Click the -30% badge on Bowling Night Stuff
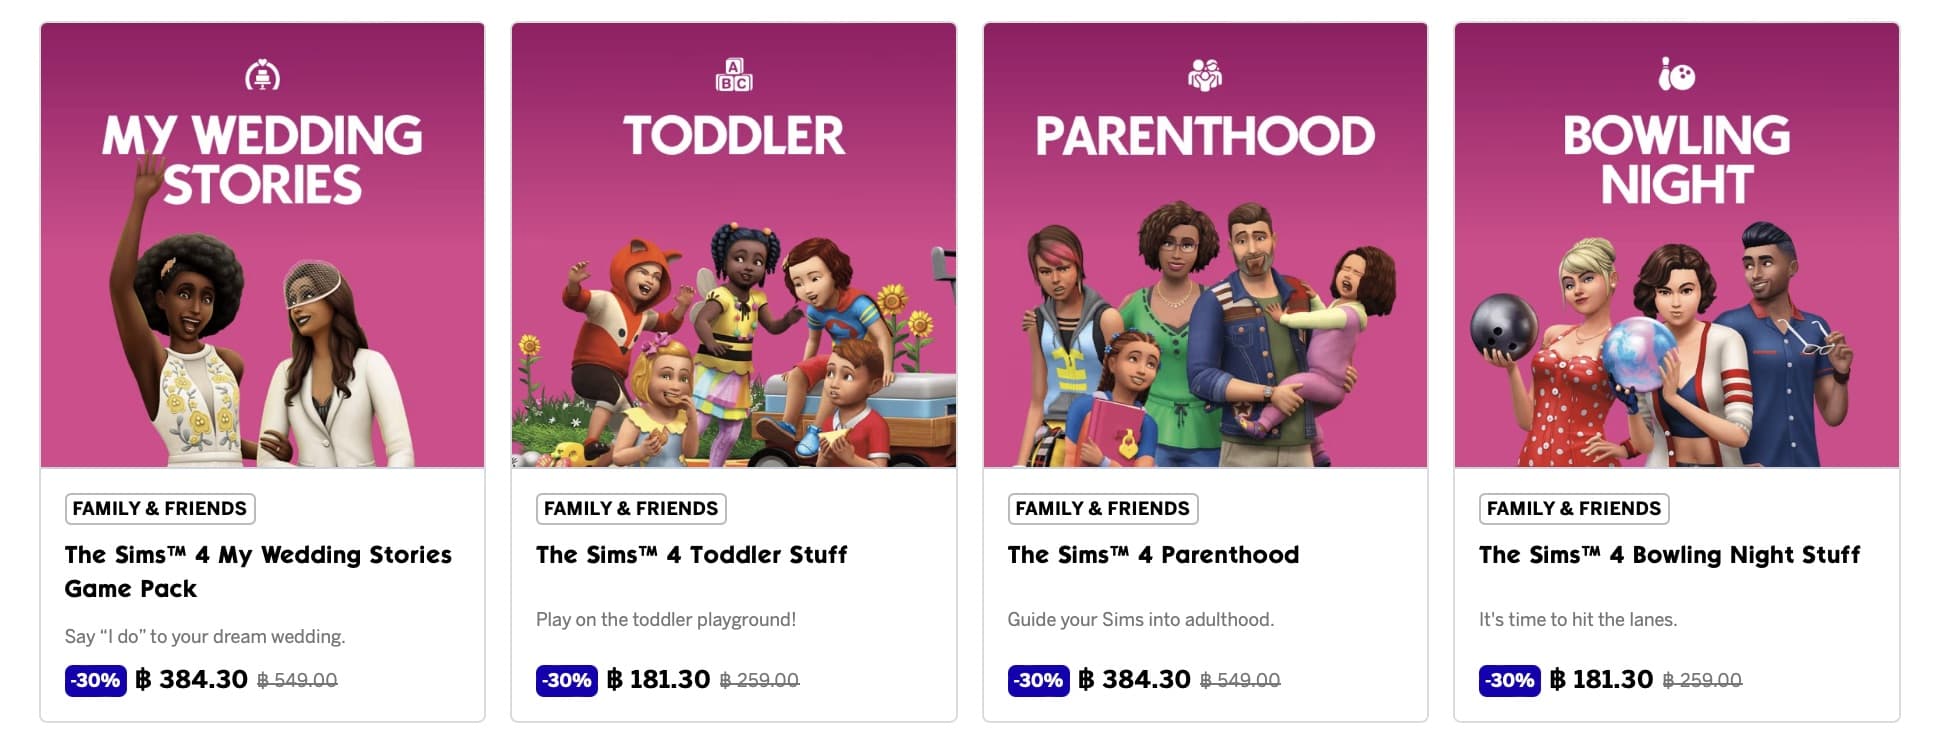The height and width of the screenshot is (742, 1942). click(x=1510, y=681)
